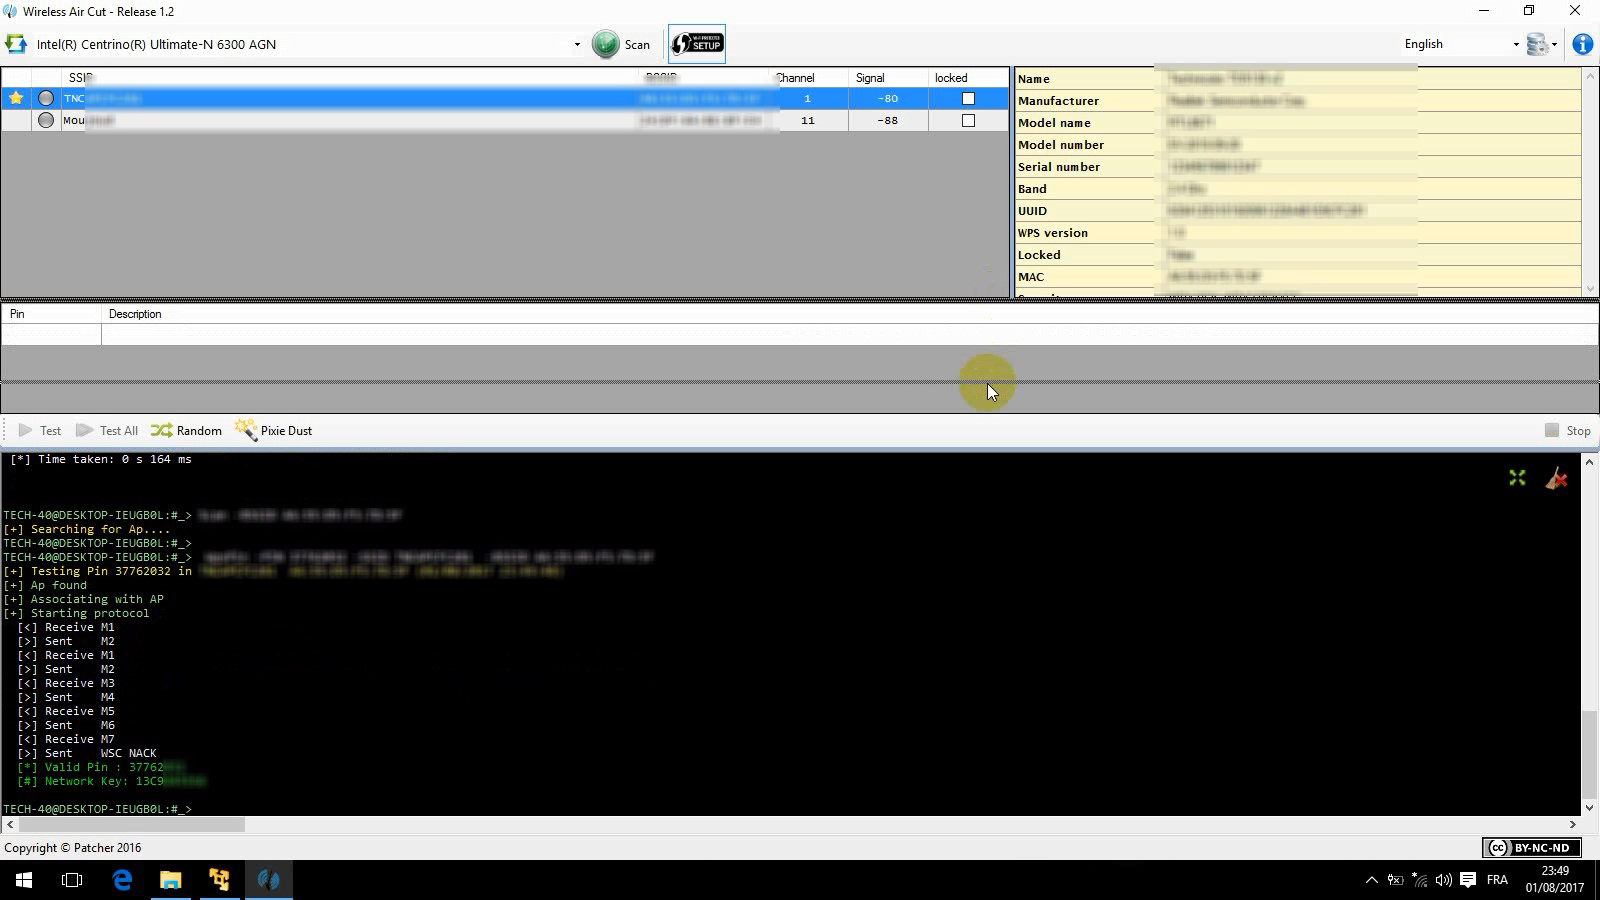Select the radio circle in Mou row

[46, 120]
